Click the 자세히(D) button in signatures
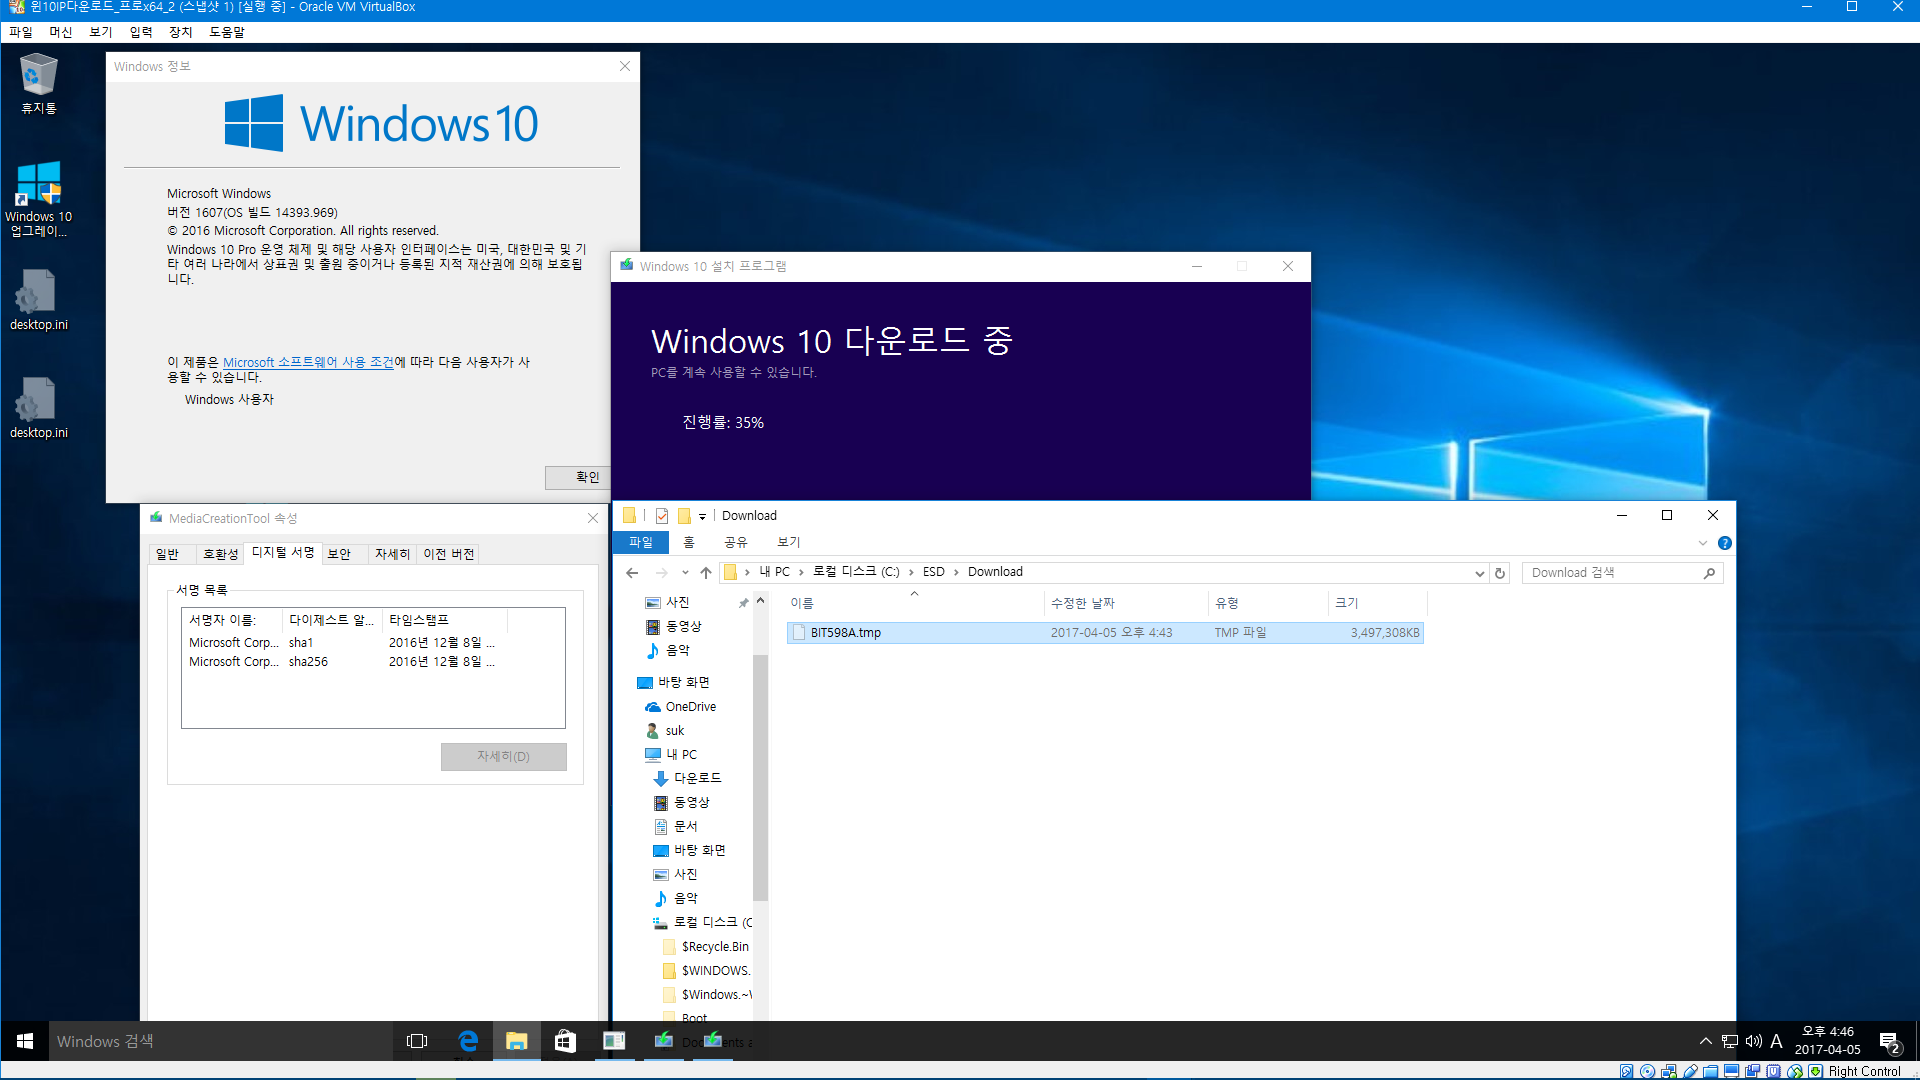The image size is (1920, 1080). point(503,756)
